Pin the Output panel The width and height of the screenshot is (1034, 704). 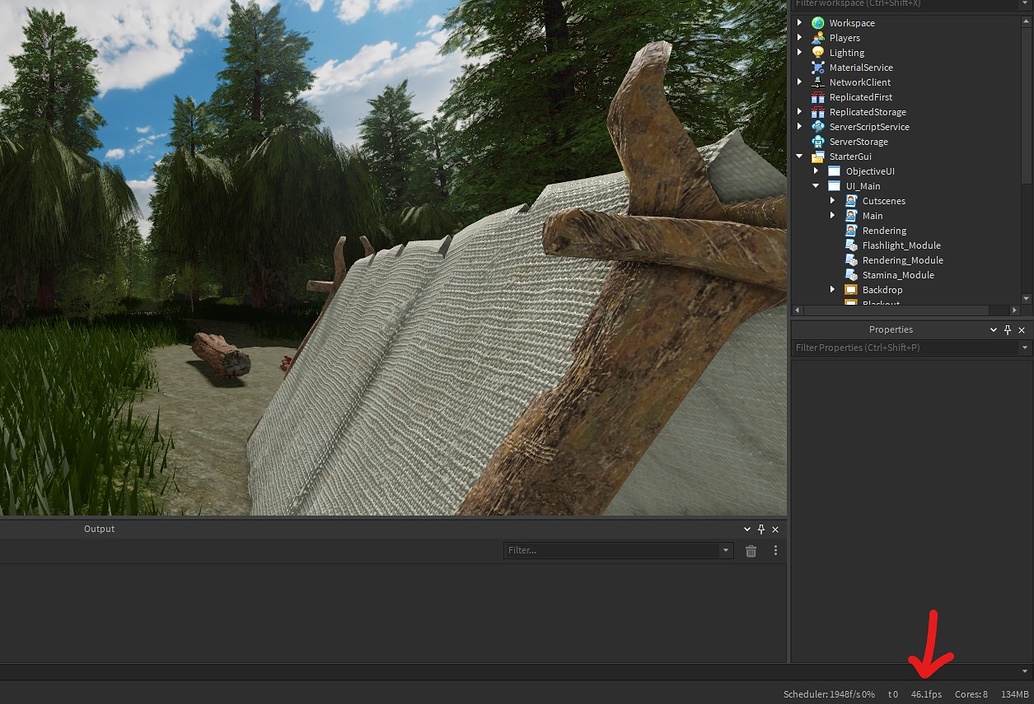tap(760, 529)
